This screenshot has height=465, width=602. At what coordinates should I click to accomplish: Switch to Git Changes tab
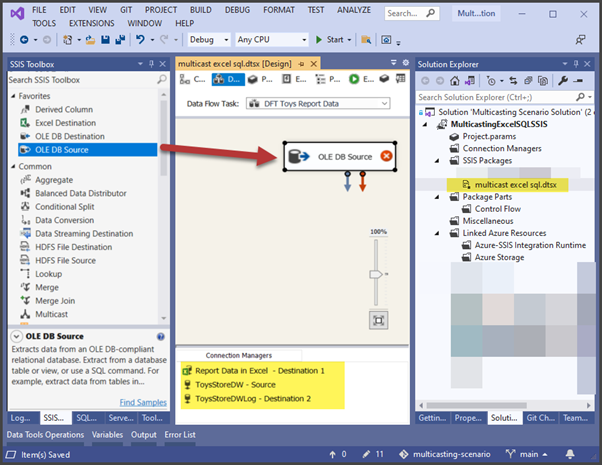(x=540, y=418)
